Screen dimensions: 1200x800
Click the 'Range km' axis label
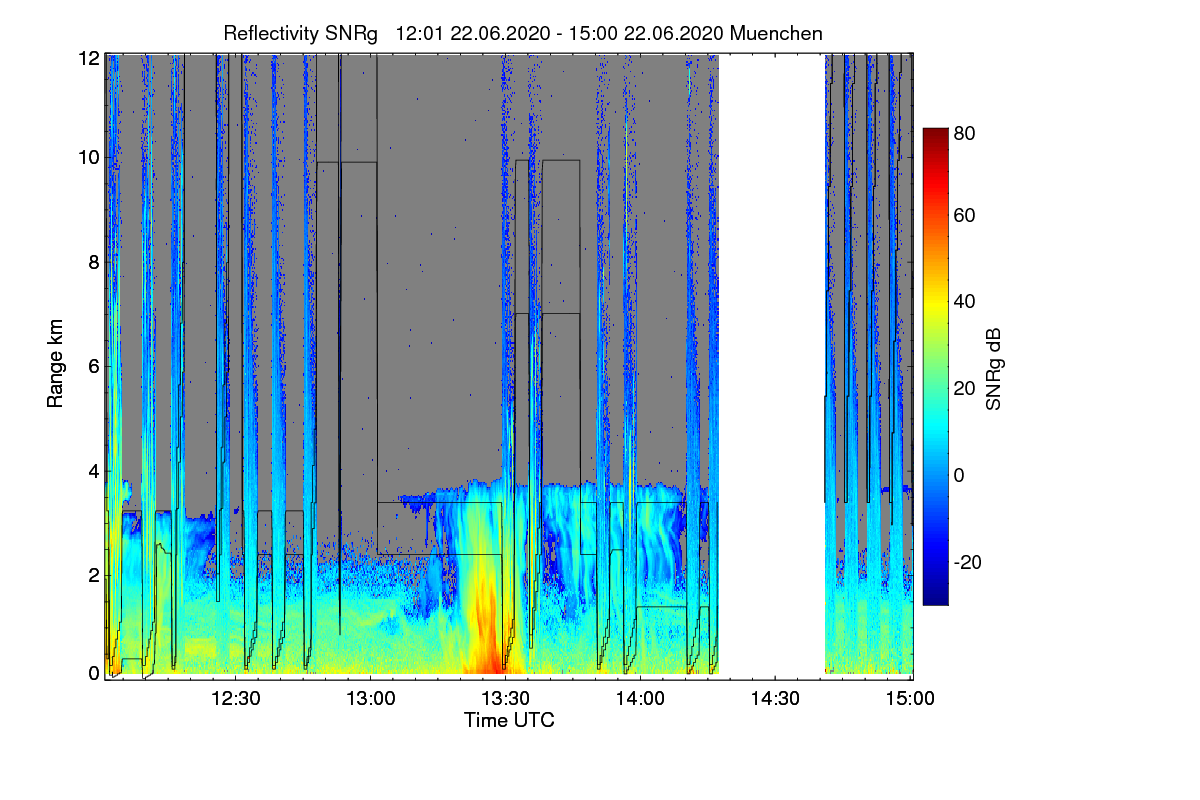54,363
